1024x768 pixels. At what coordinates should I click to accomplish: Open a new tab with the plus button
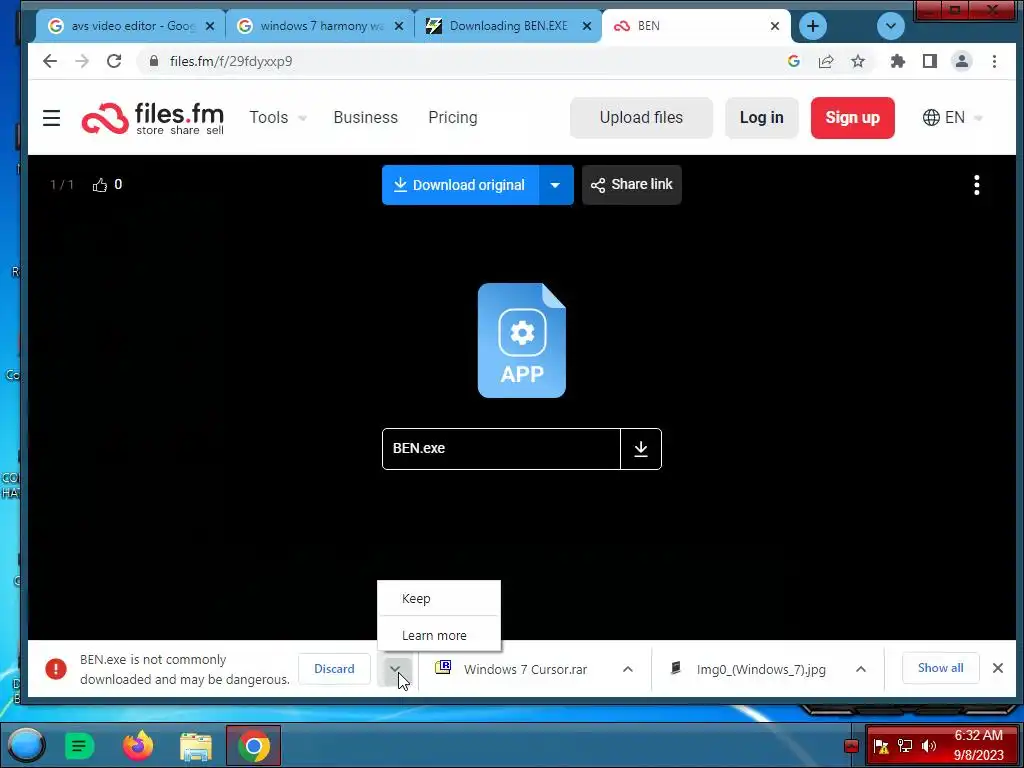pos(812,26)
